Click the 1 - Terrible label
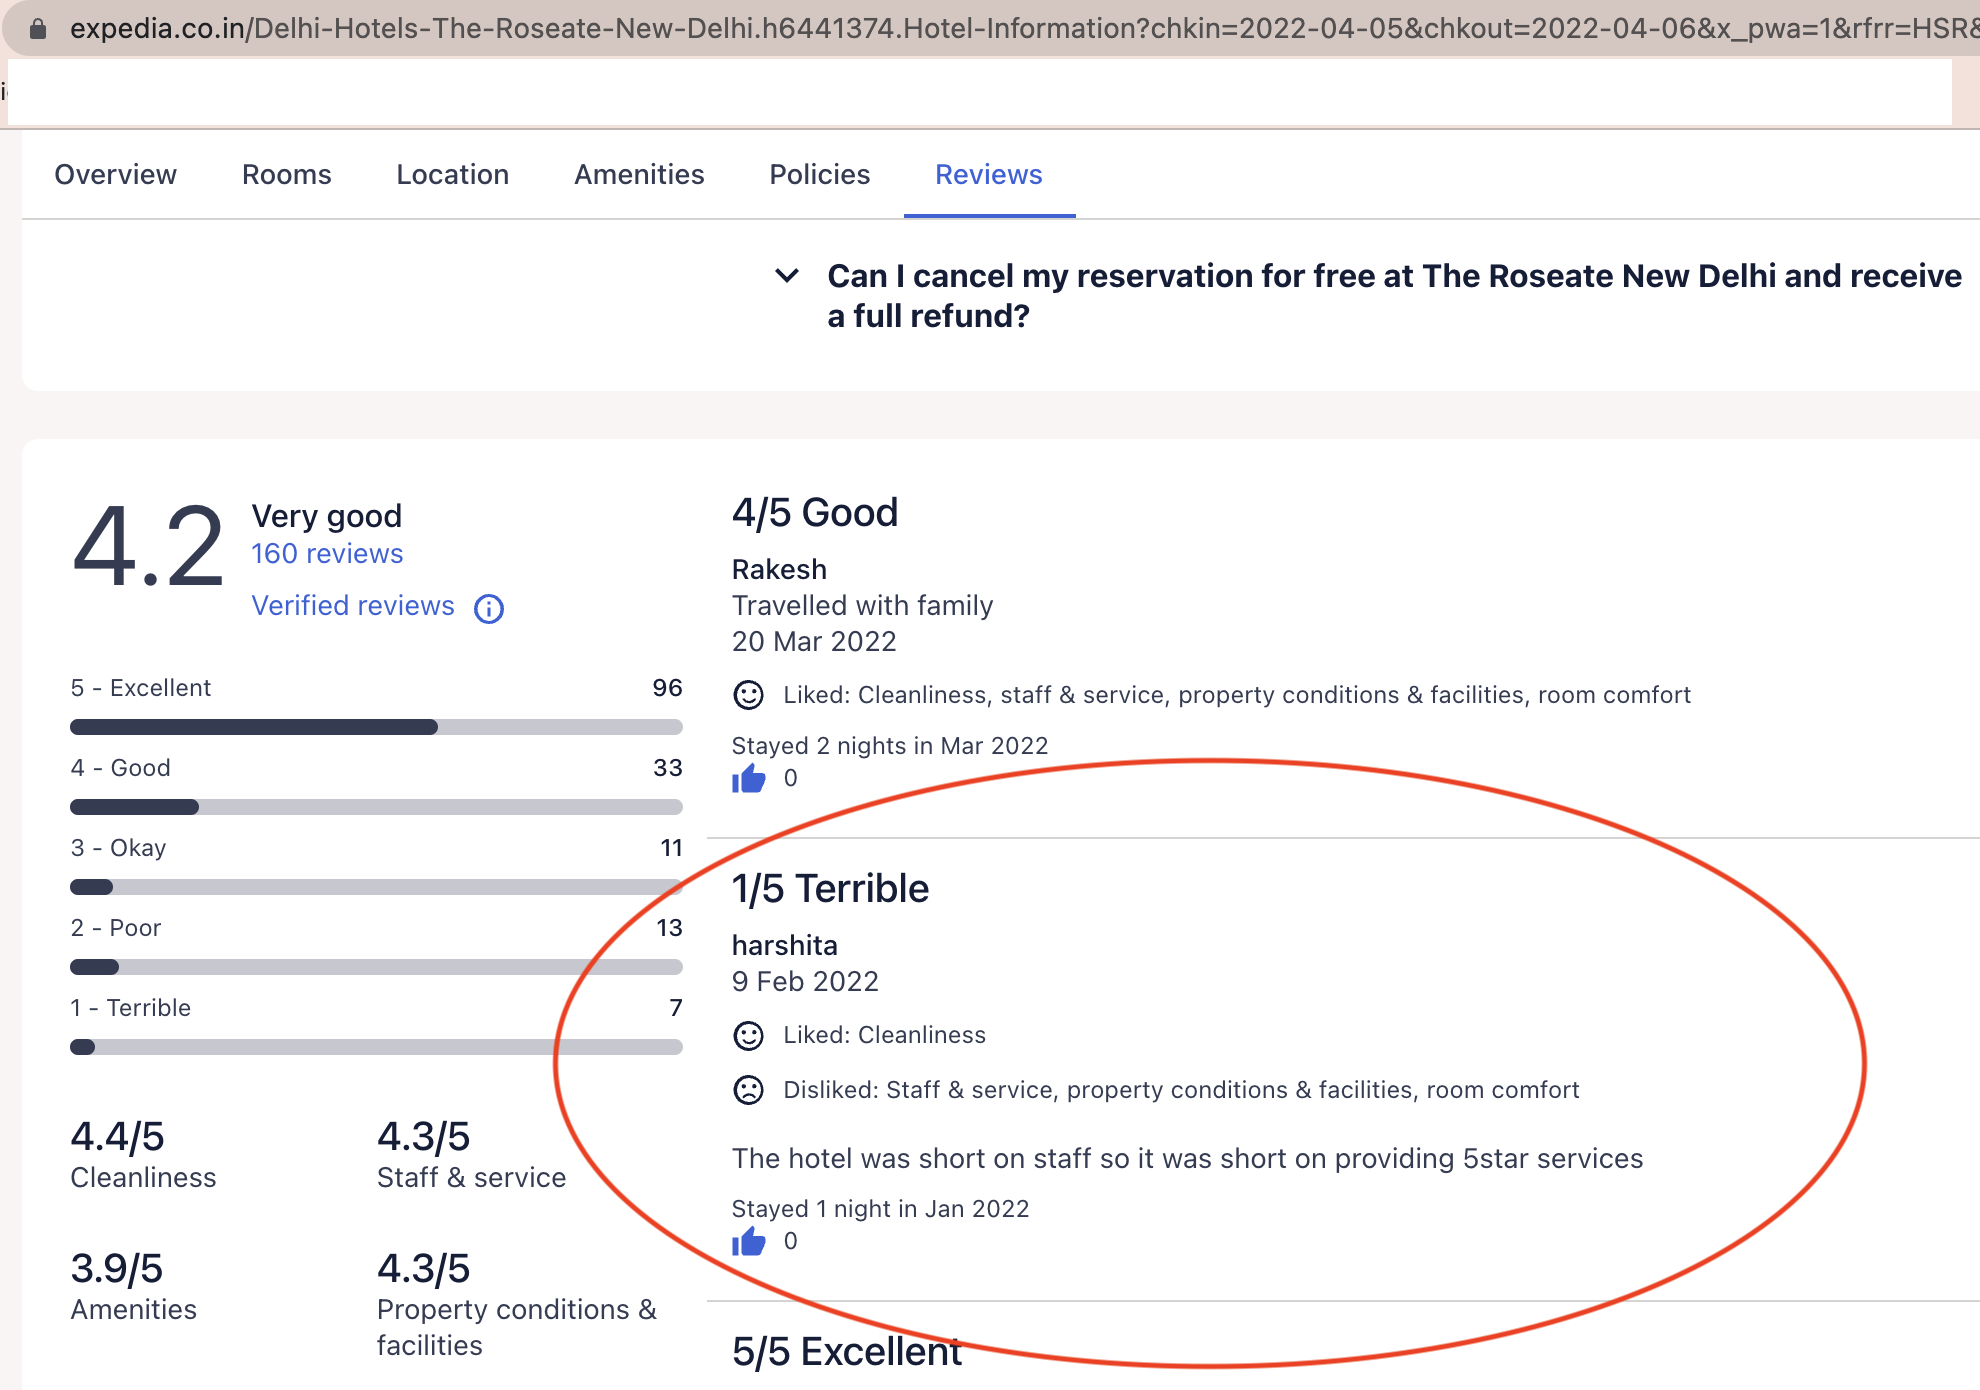 point(131,1007)
